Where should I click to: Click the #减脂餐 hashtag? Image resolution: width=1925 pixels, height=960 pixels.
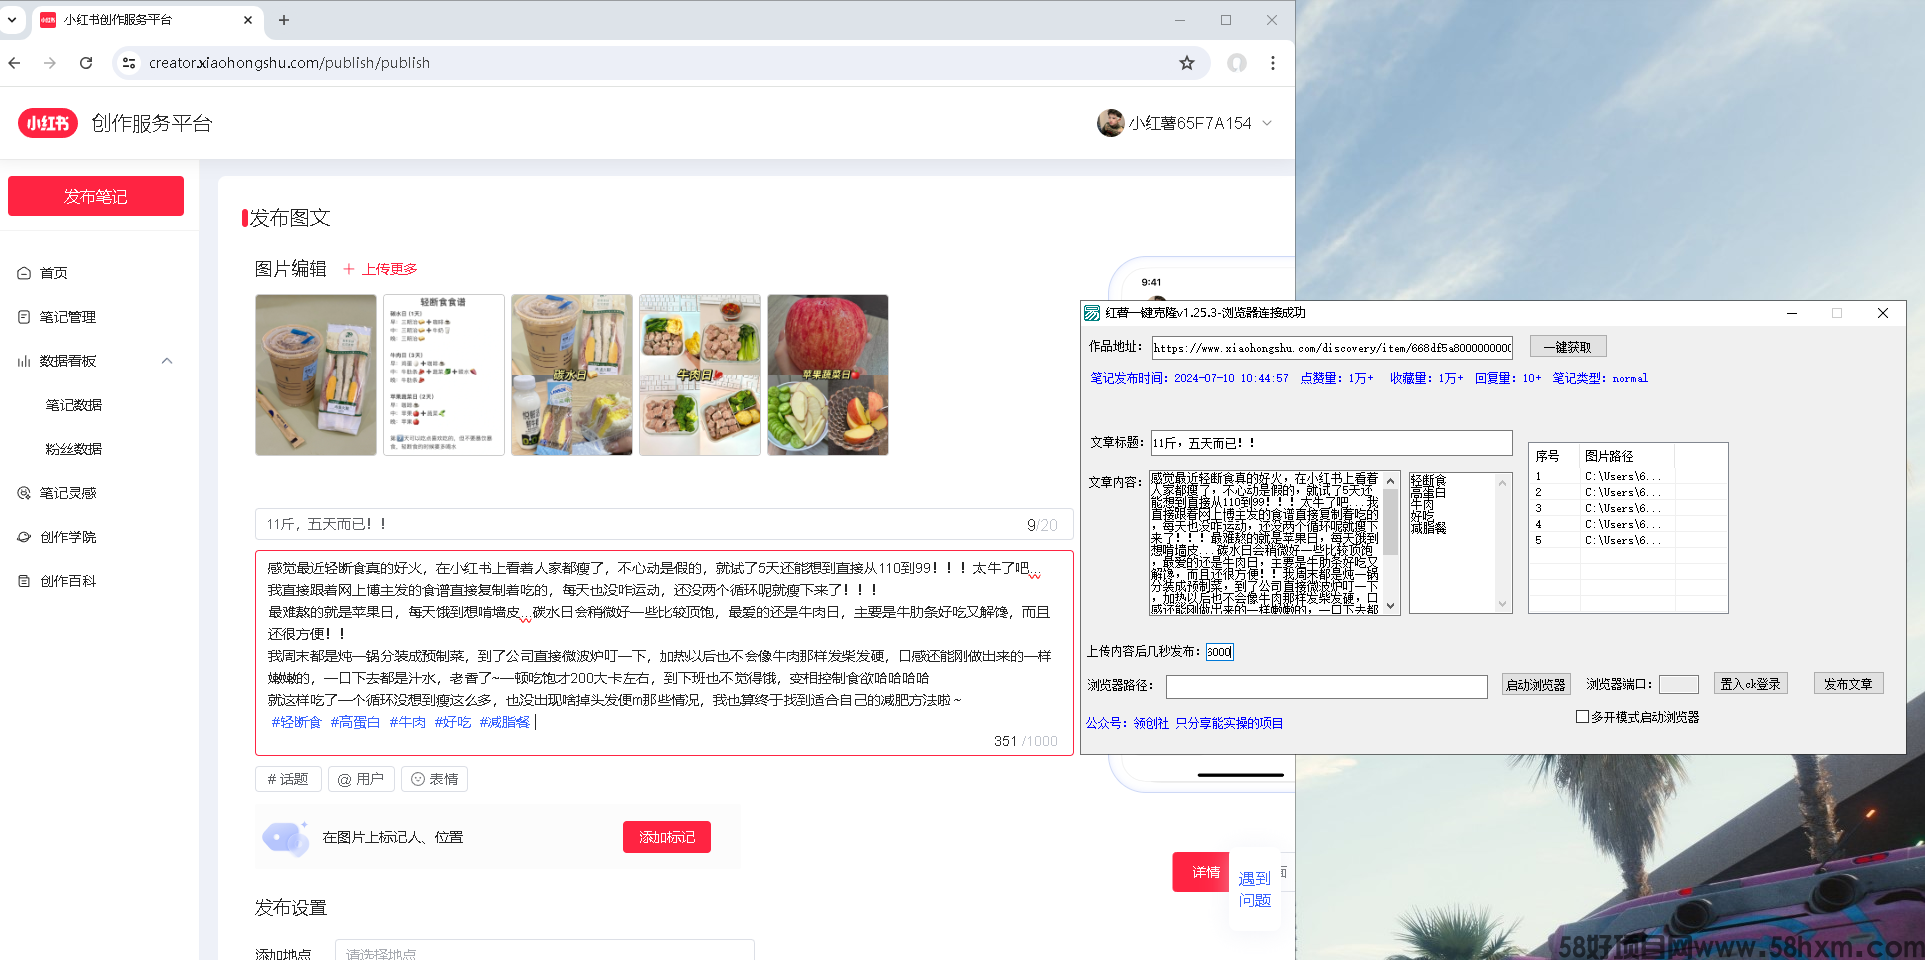coord(504,722)
